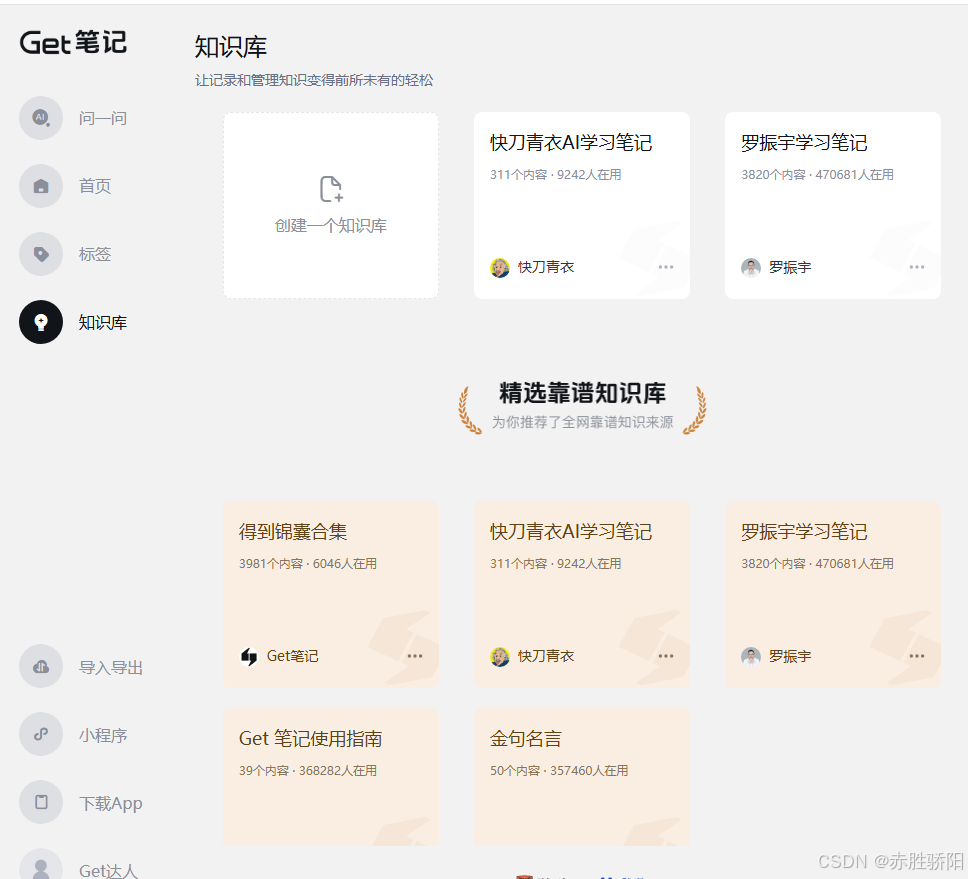This screenshot has height=879, width=968.
Task: Click 精选靠谱知识库 heading
Action: pos(582,393)
